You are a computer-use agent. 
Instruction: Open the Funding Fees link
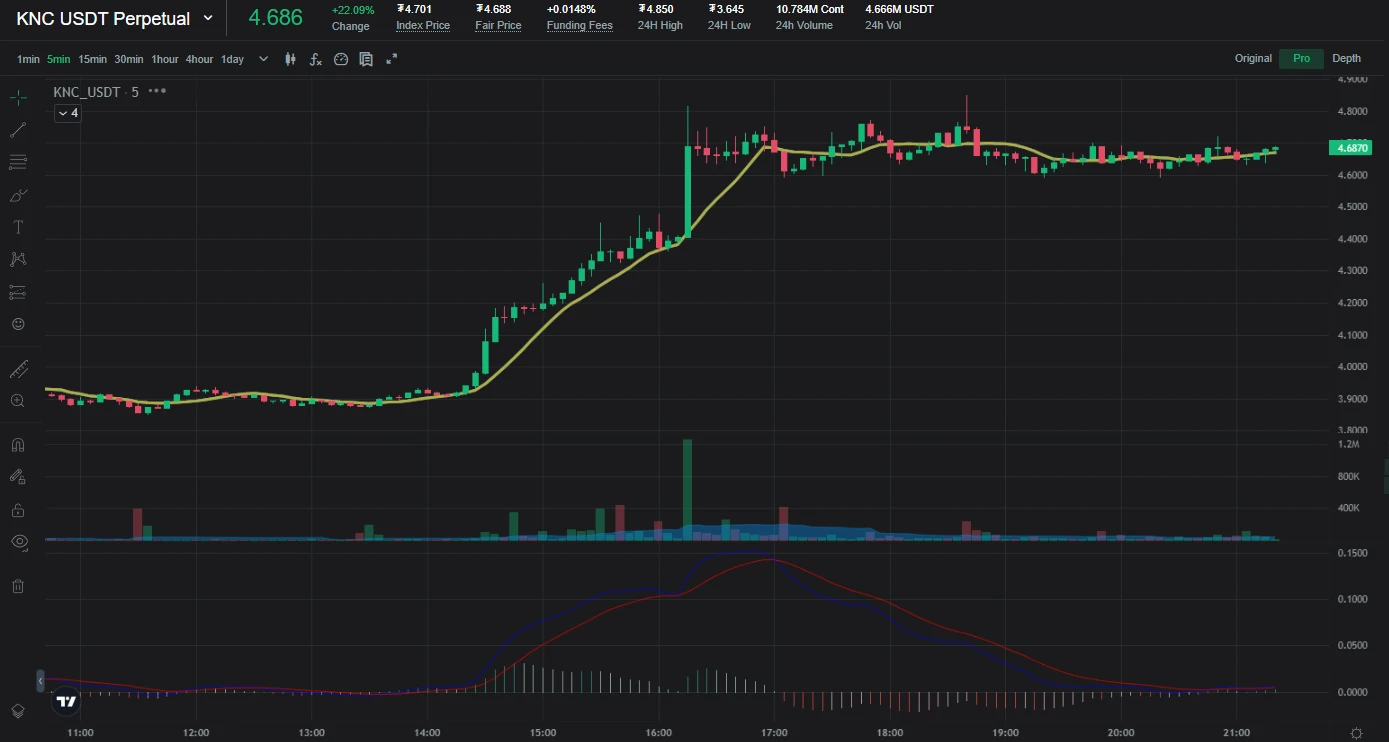tap(580, 26)
